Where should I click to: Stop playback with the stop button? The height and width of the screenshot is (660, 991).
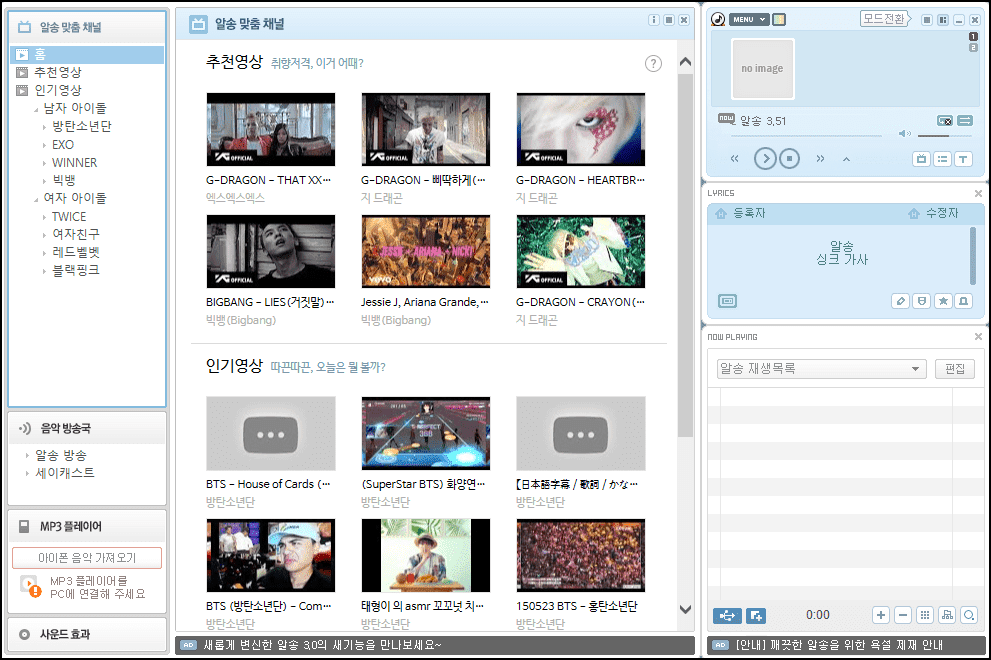[789, 159]
